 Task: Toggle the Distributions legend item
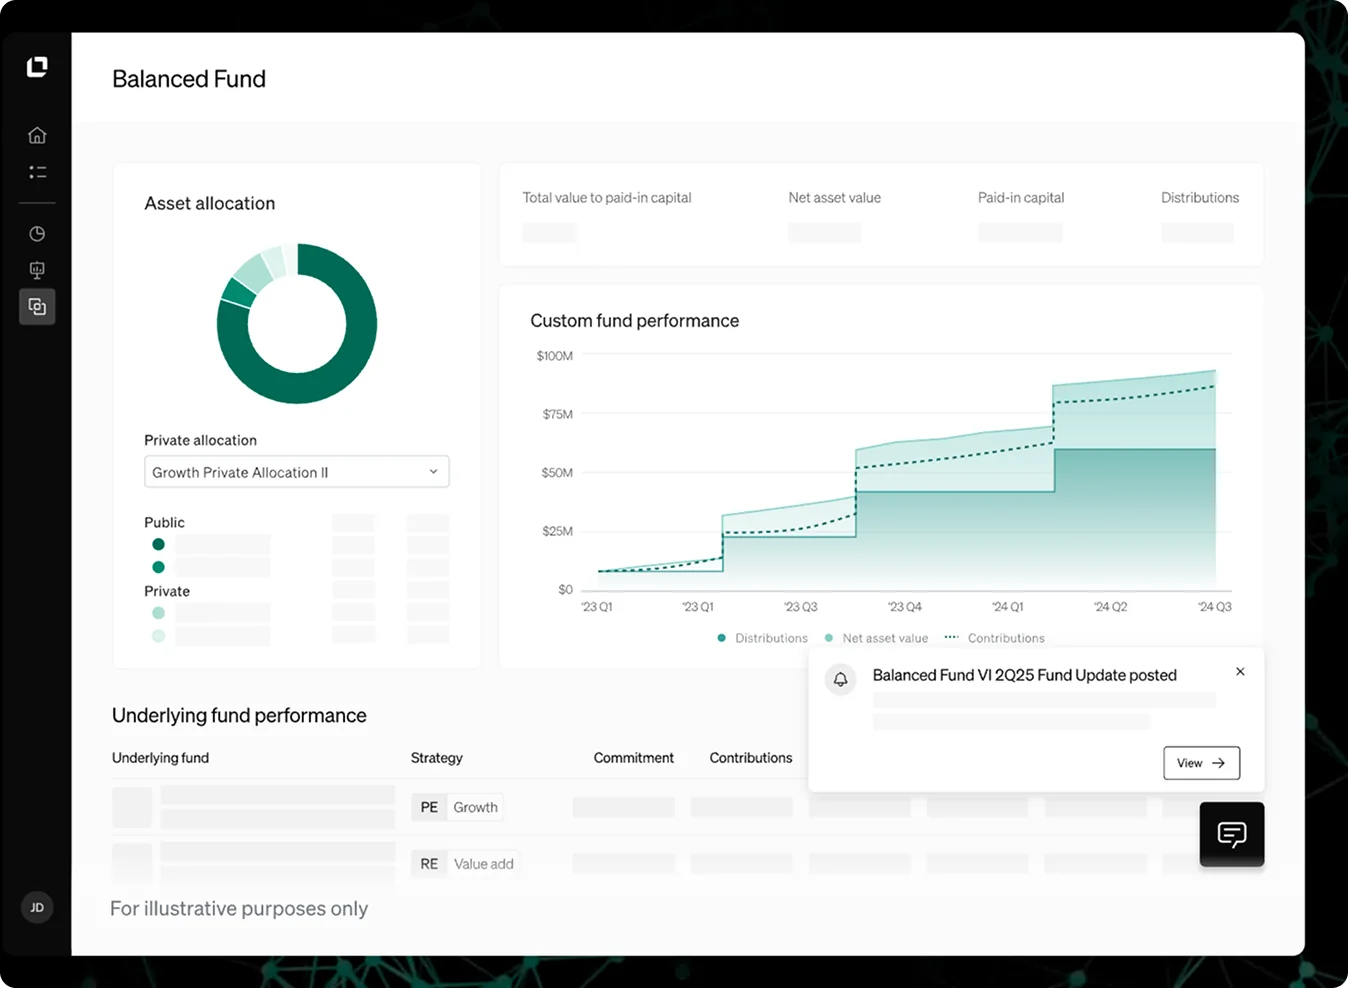[x=763, y=638]
